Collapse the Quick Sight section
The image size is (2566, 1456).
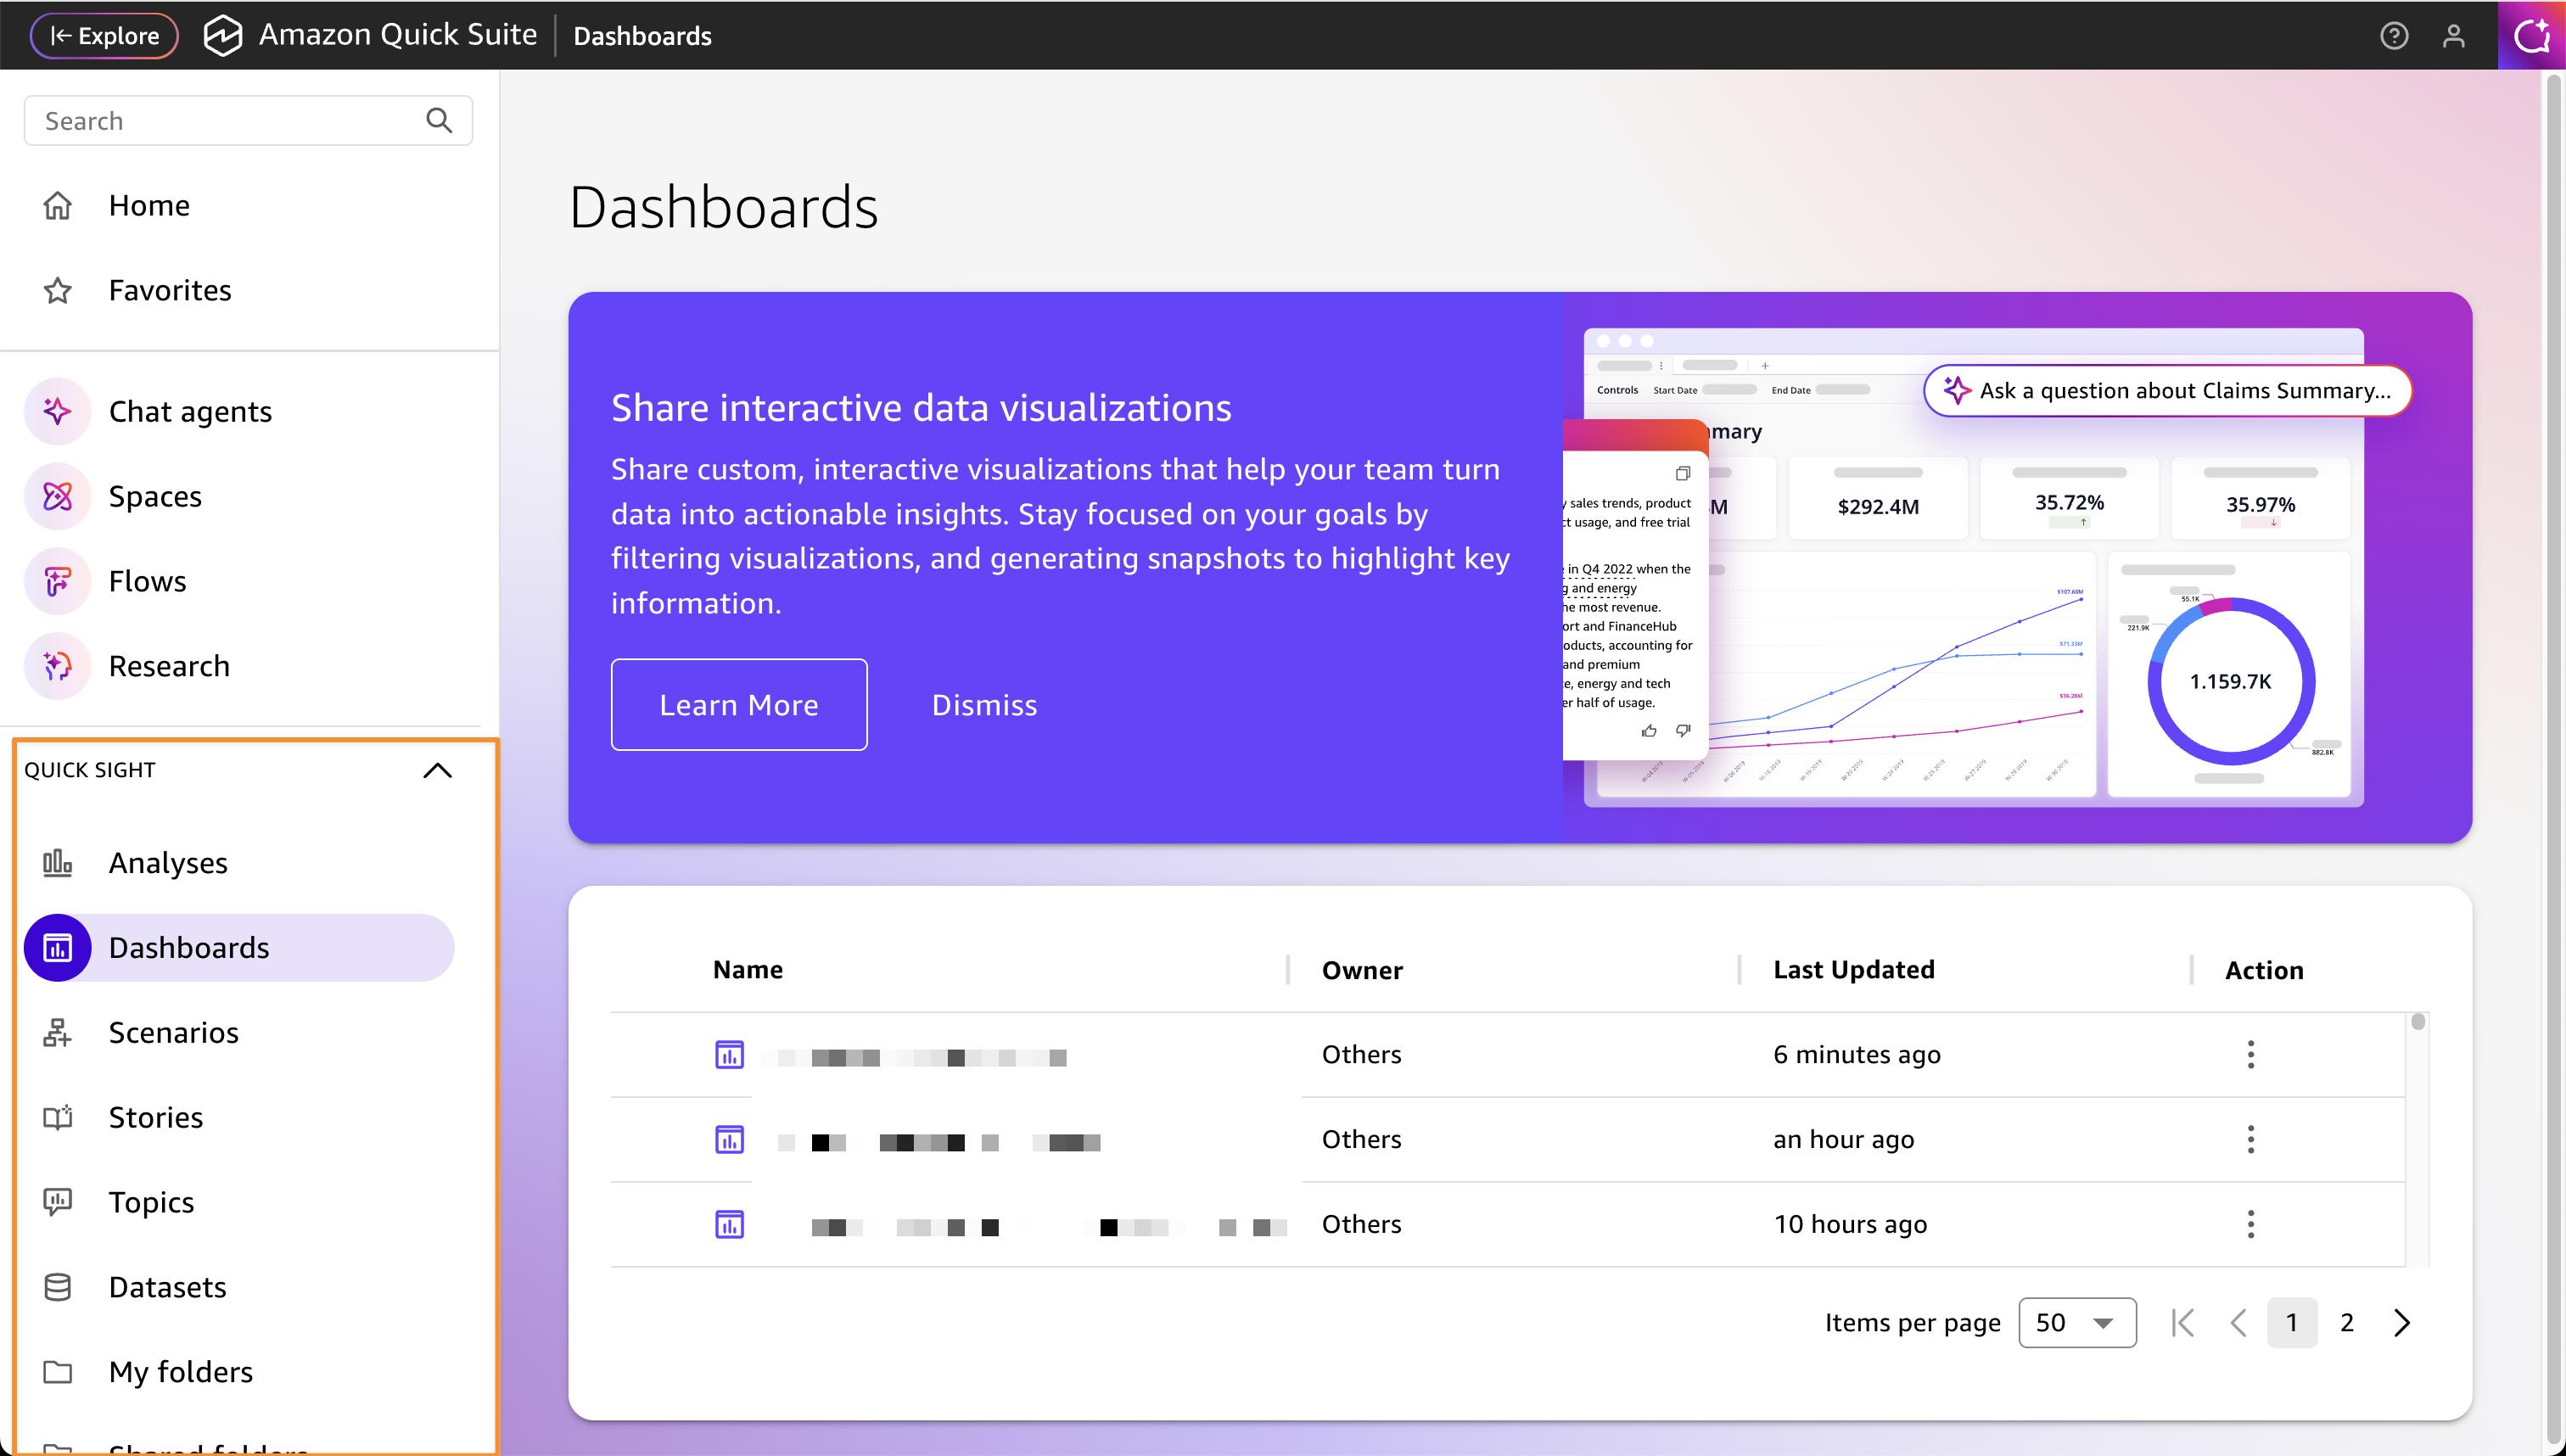[x=437, y=770]
